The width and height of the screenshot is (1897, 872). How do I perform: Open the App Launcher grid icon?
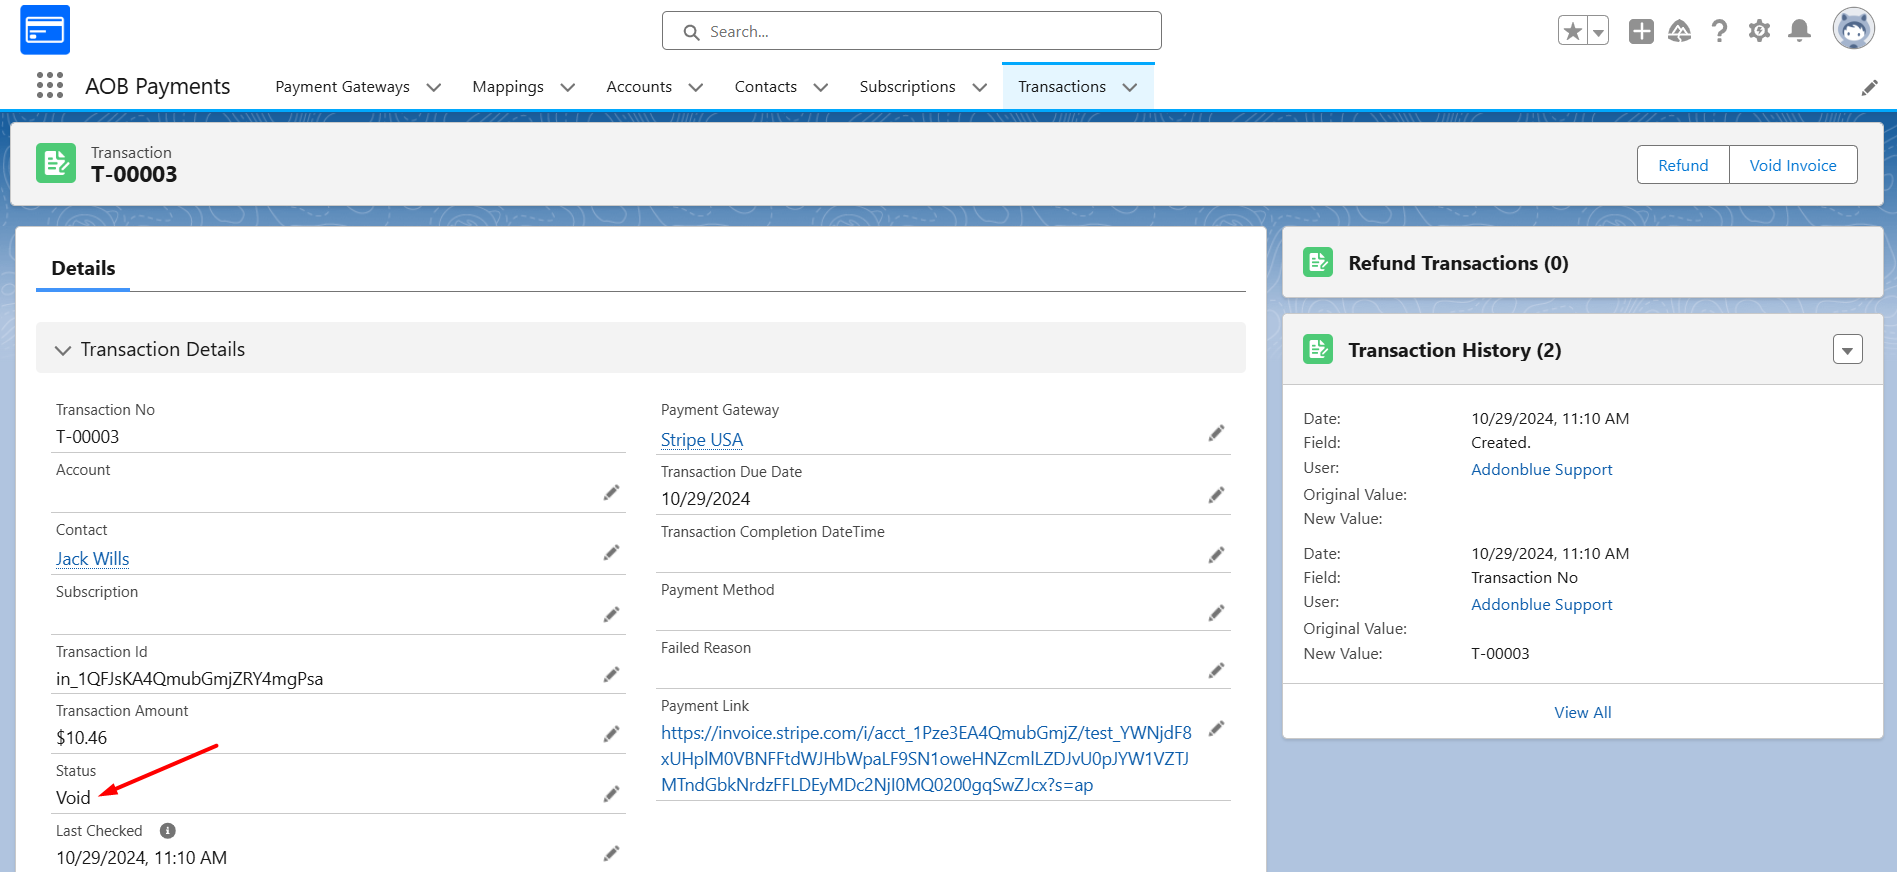point(50,86)
